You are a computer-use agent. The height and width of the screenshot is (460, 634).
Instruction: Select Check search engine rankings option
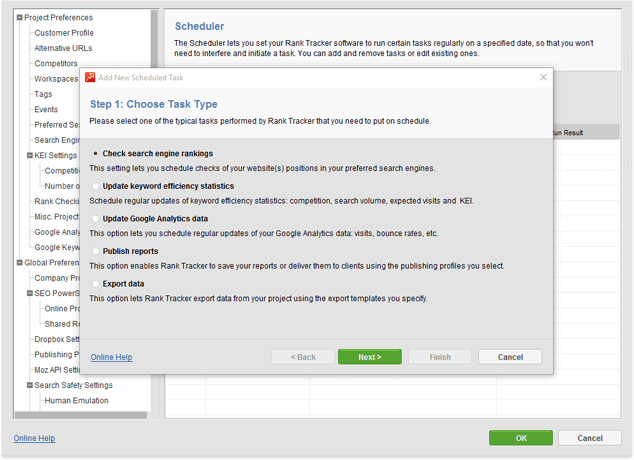tap(95, 154)
